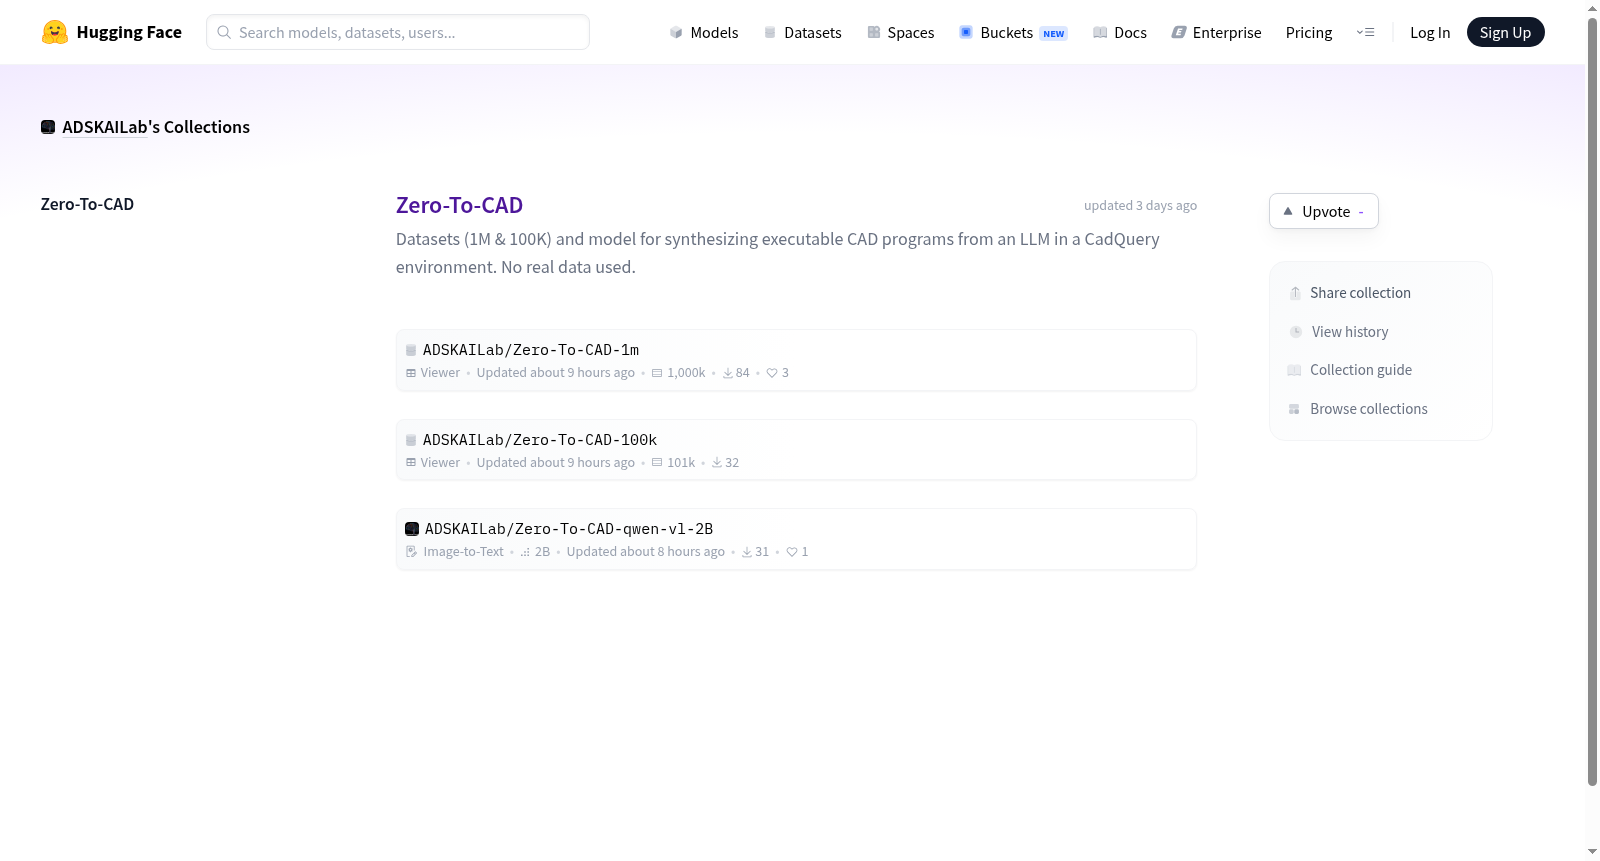
Task: Click the Image-to-Text task icon
Action: [411, 552]
